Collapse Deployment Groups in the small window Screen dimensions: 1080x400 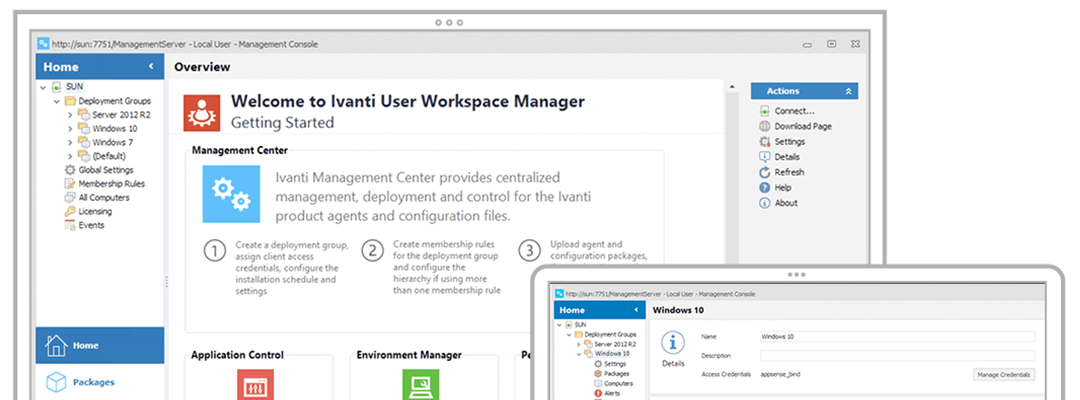[x=569, y=334]
